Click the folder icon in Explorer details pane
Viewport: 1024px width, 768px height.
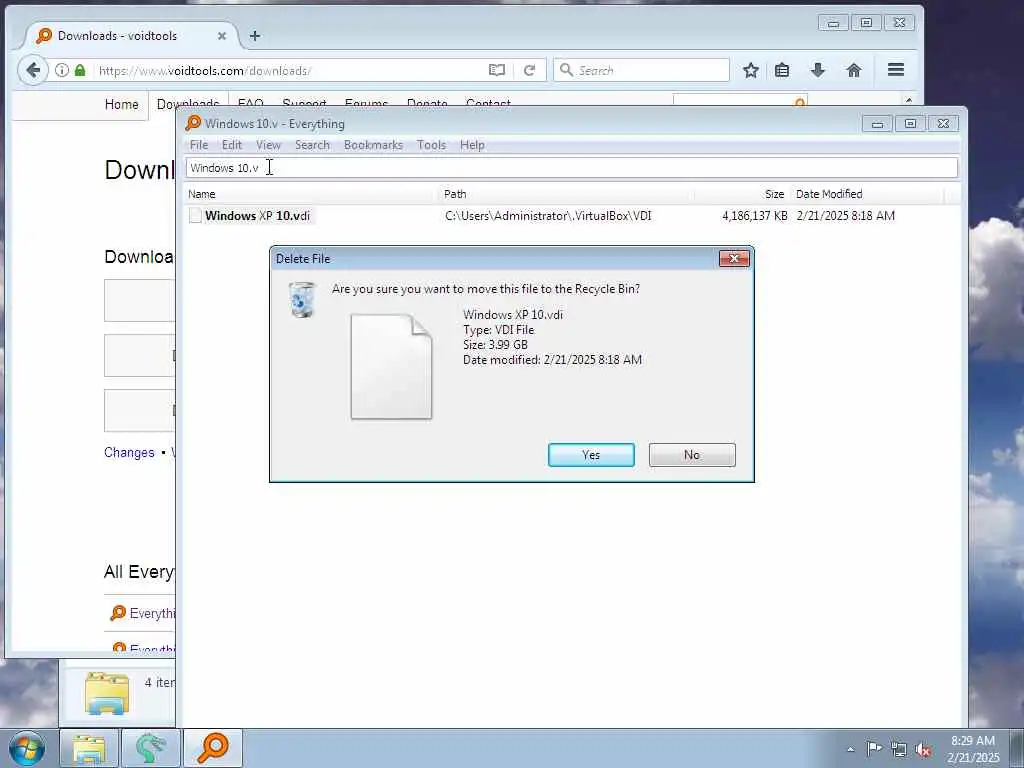click(107, 693)
